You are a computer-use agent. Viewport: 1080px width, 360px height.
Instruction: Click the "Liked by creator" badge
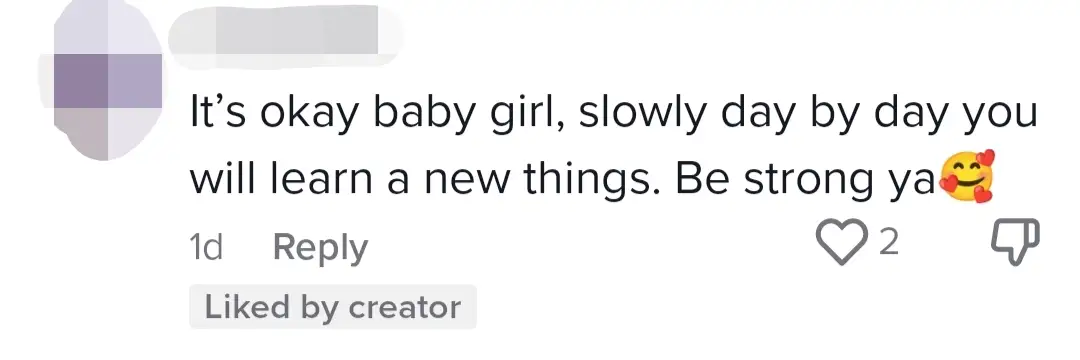click(x=333, y=307)
